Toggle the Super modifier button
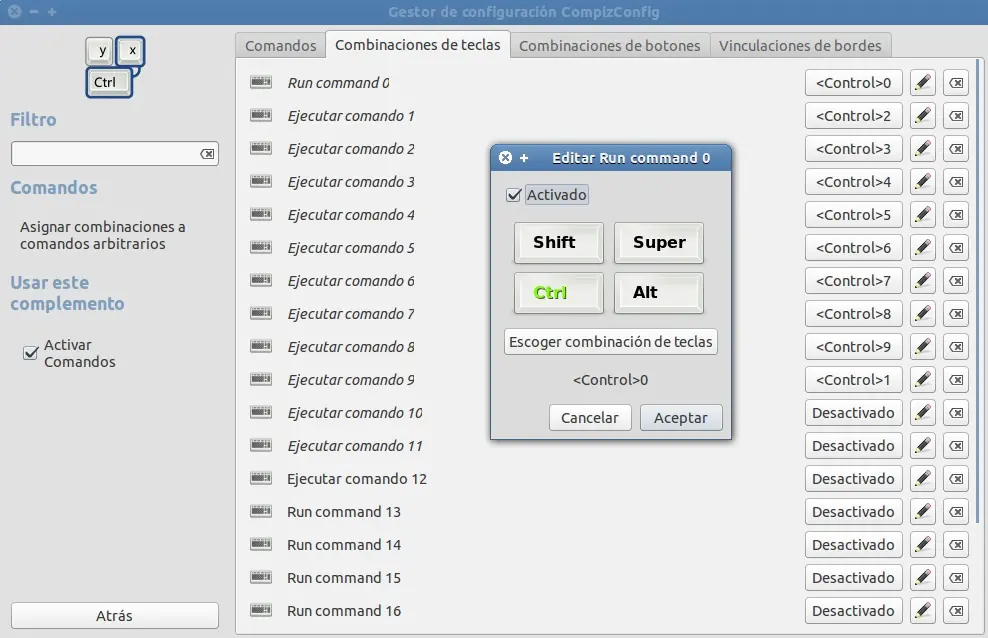 [x=659, y=242]
